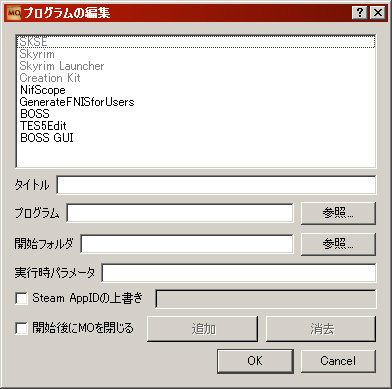Screen dimensions: 392x389
Task: Focus the プログラム path field
Action: 180,213
